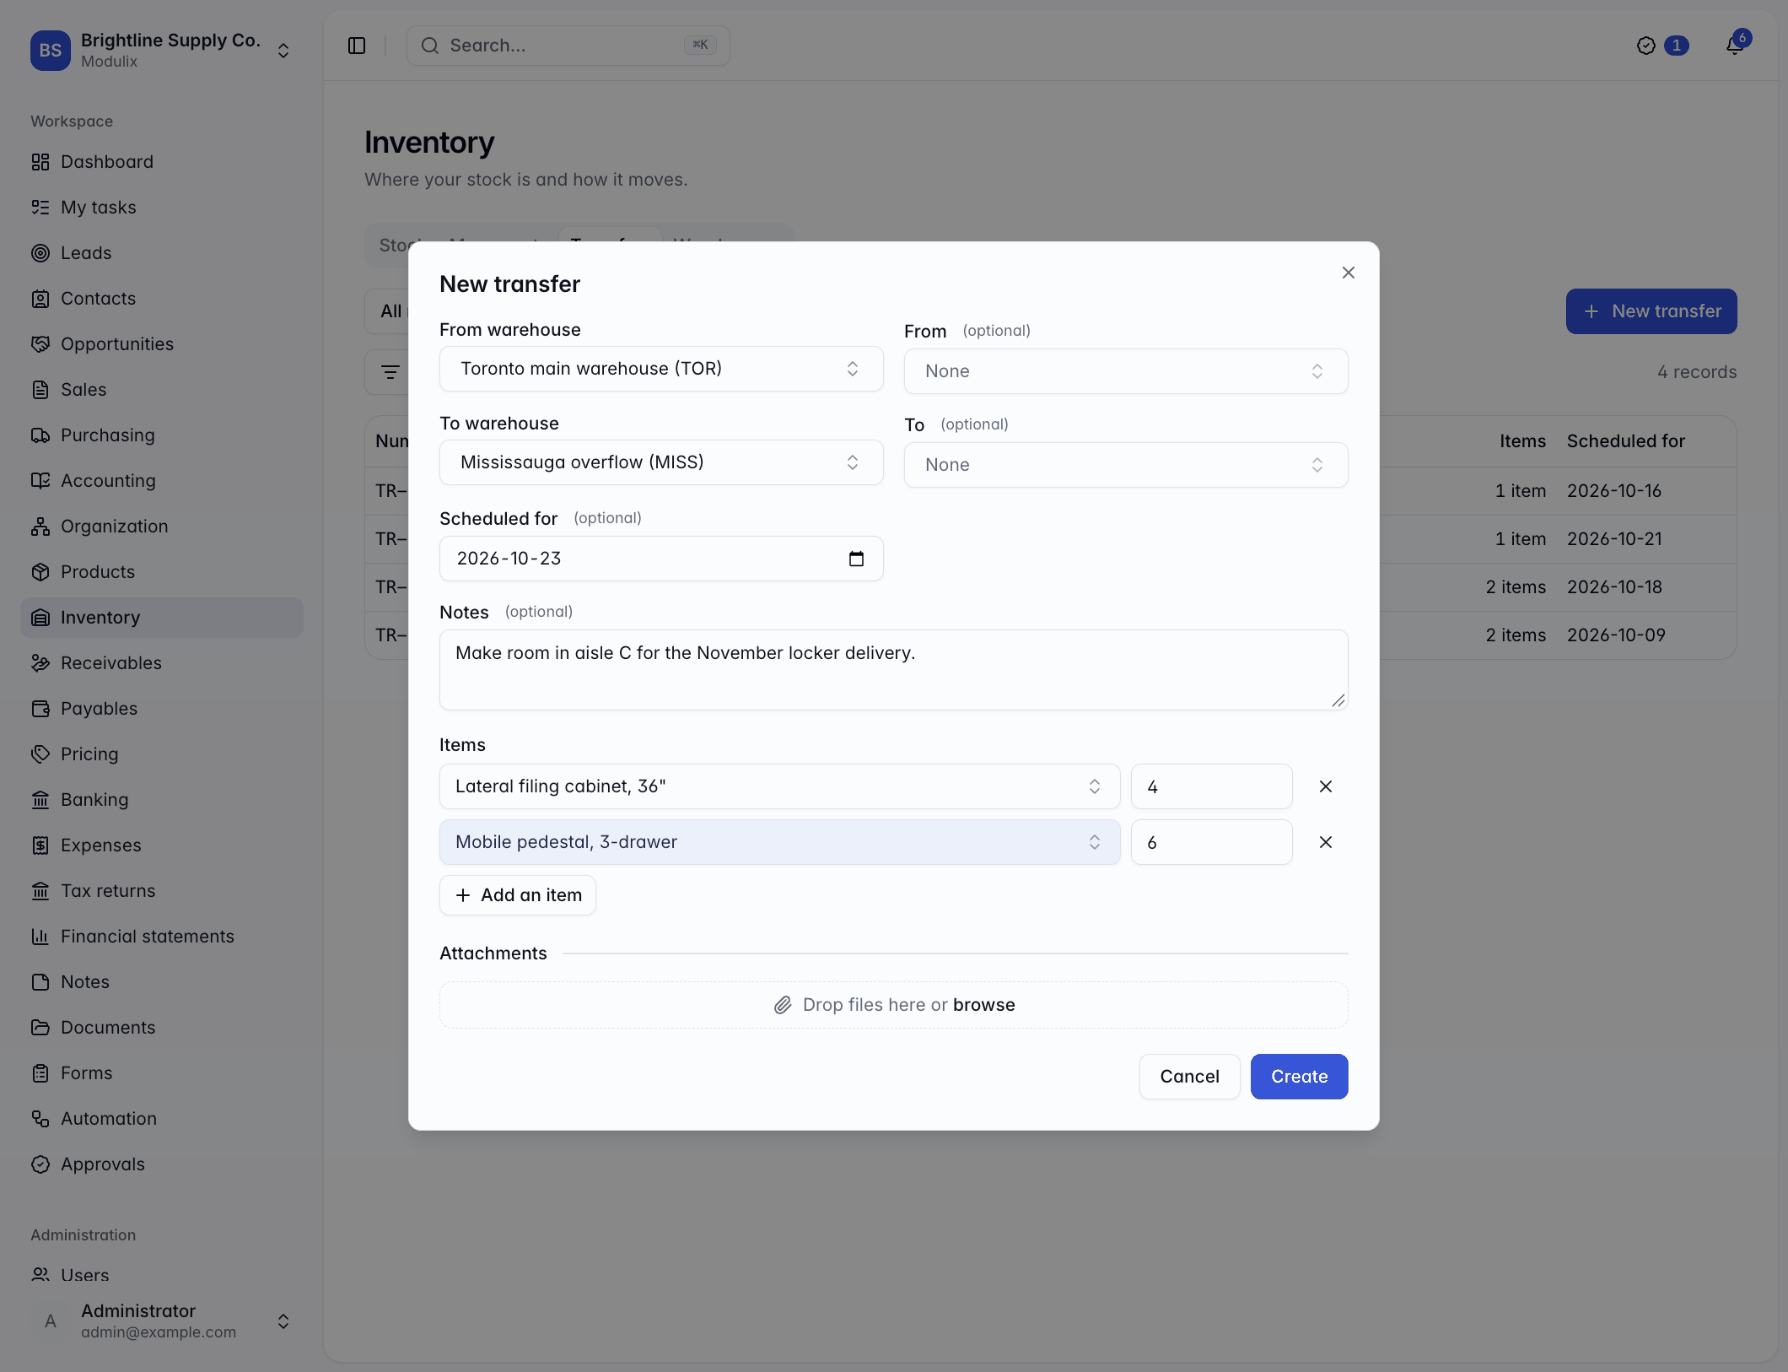Open Receivables in the sidebar
Image resolution: width=1788 pixels, height=1372 pixels.
pos(162,663)
